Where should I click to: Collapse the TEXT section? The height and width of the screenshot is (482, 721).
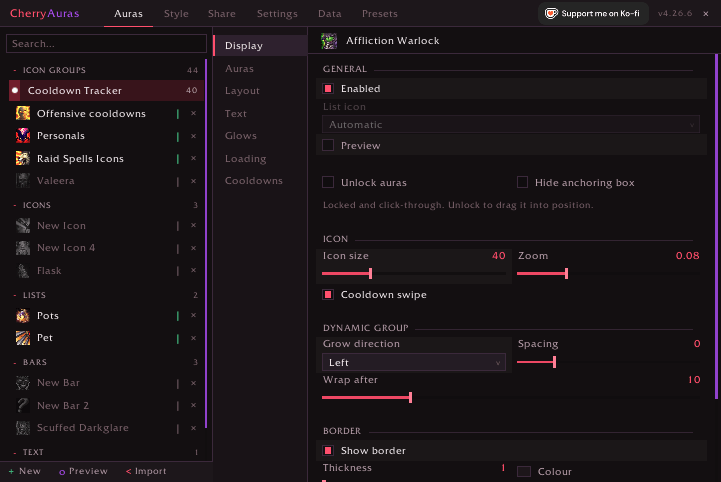[x=15, y=453]
